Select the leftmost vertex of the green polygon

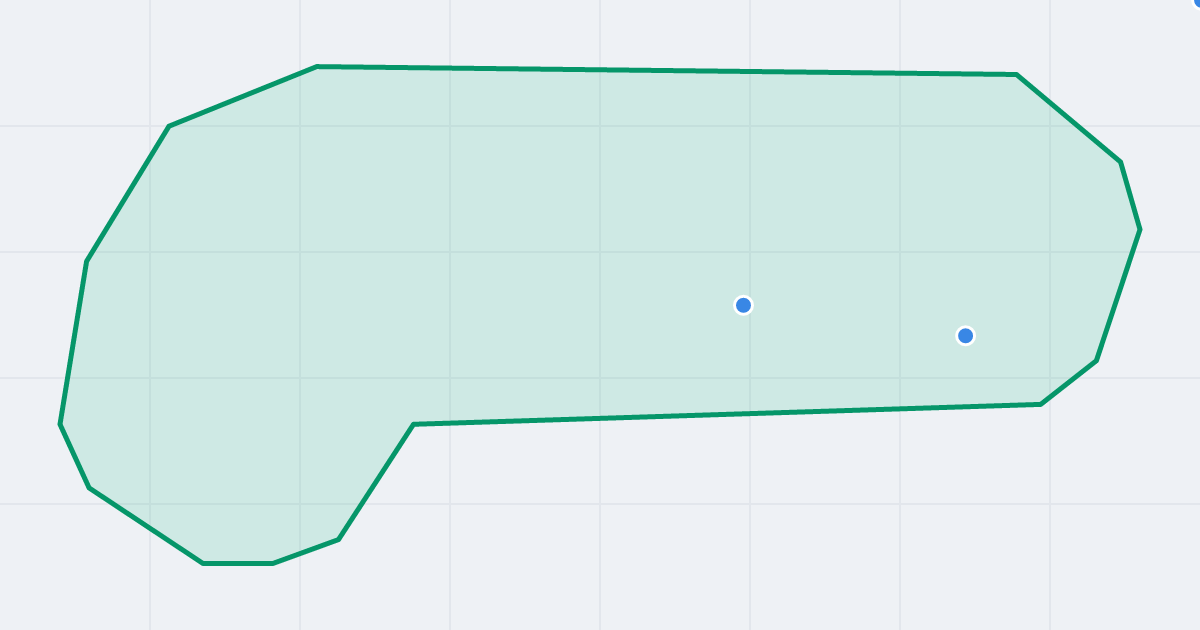[60, 424]
